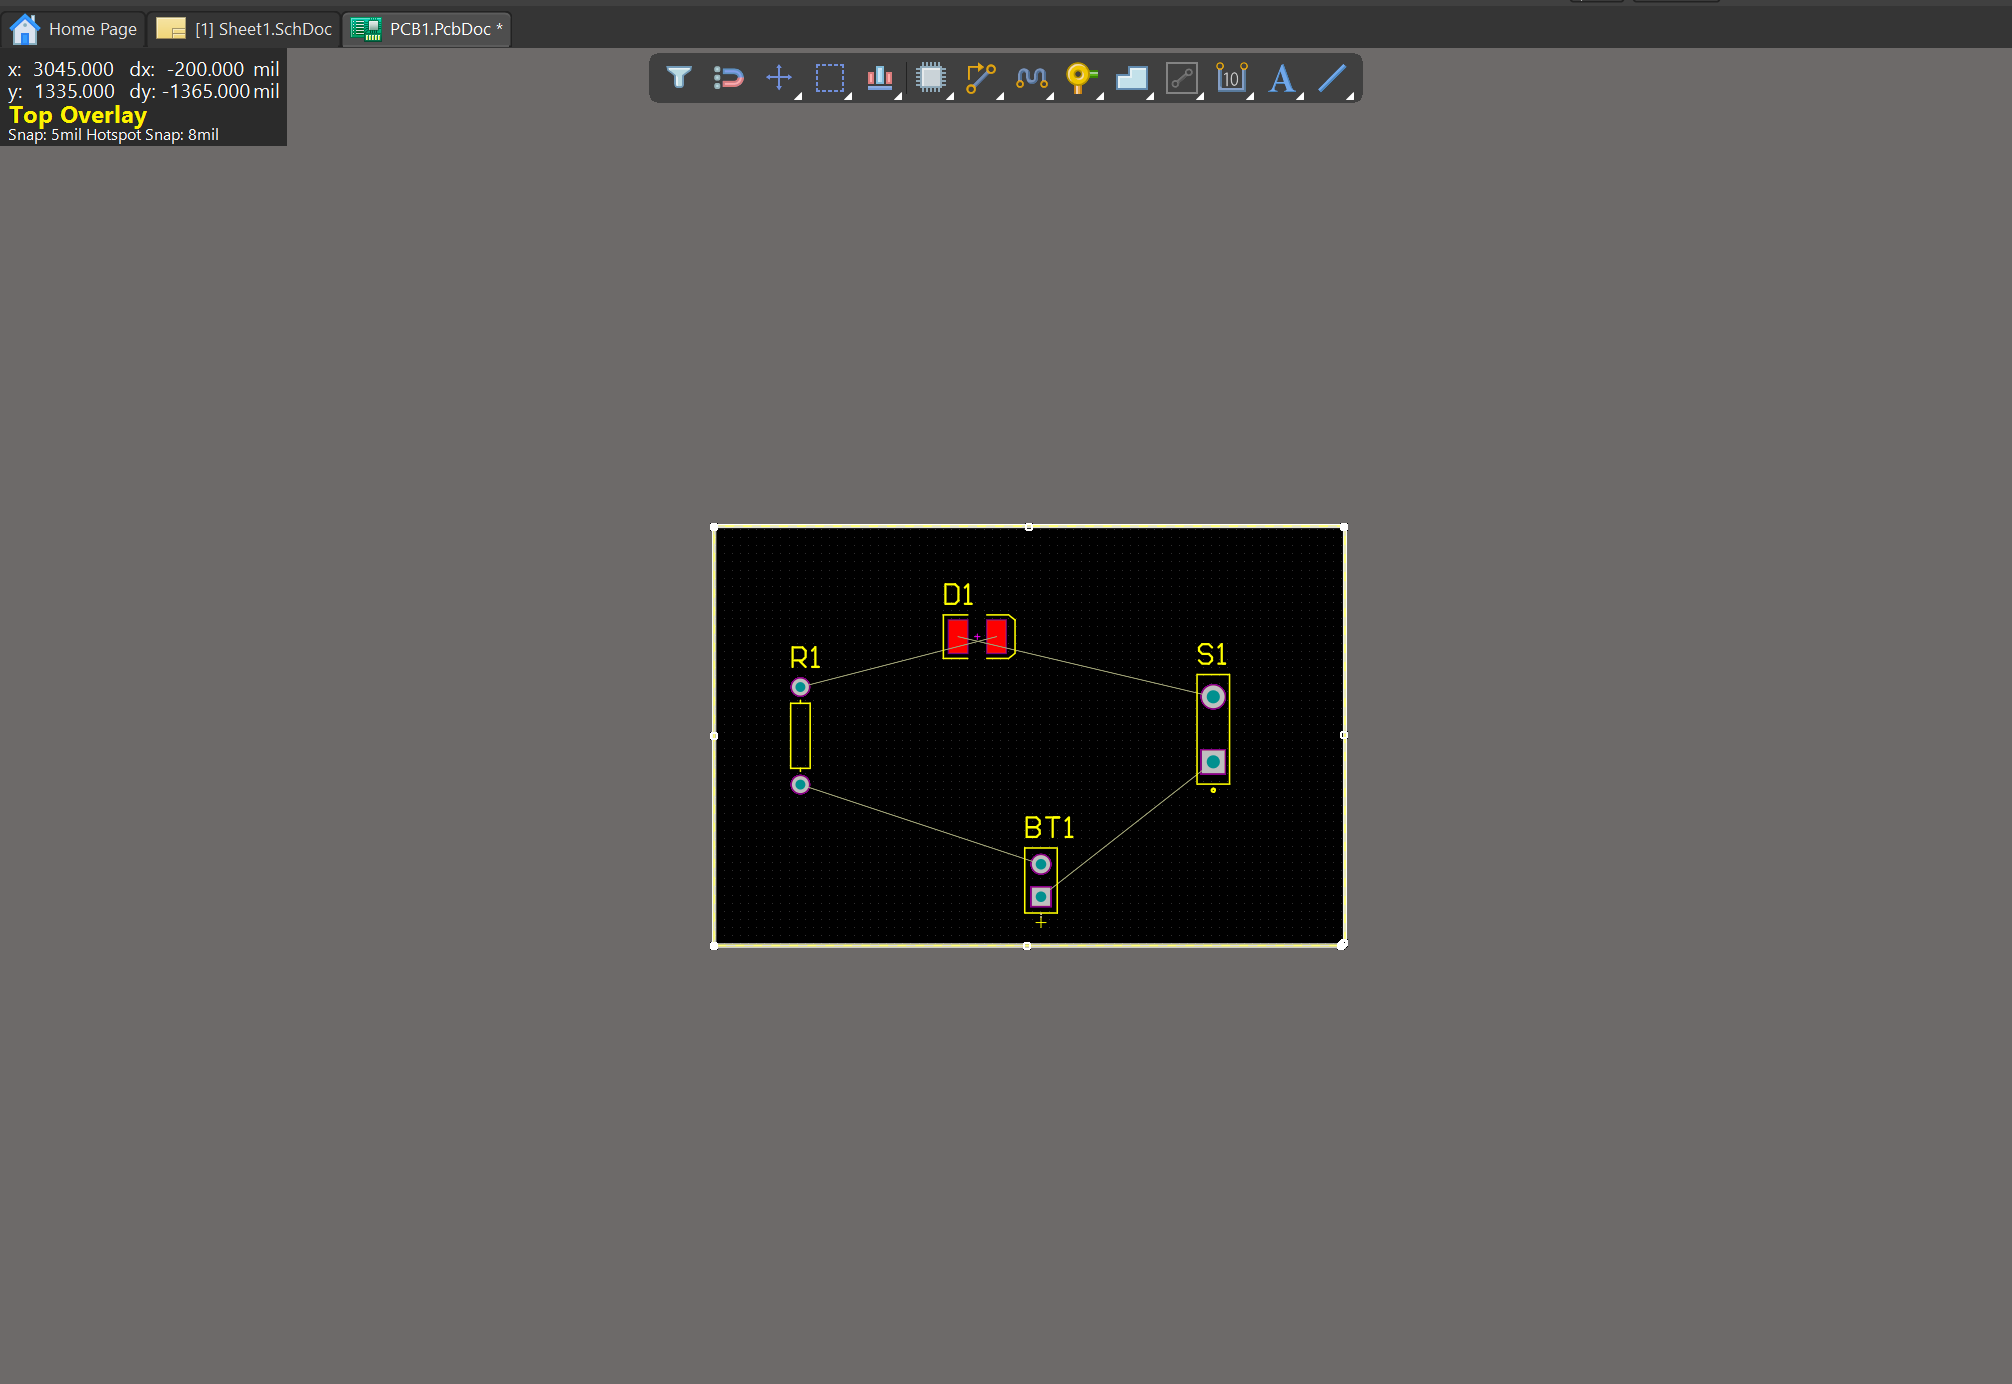The image size is (2012, 1384).
Task: Click the Place Via icon
Action: (1081, 78)
